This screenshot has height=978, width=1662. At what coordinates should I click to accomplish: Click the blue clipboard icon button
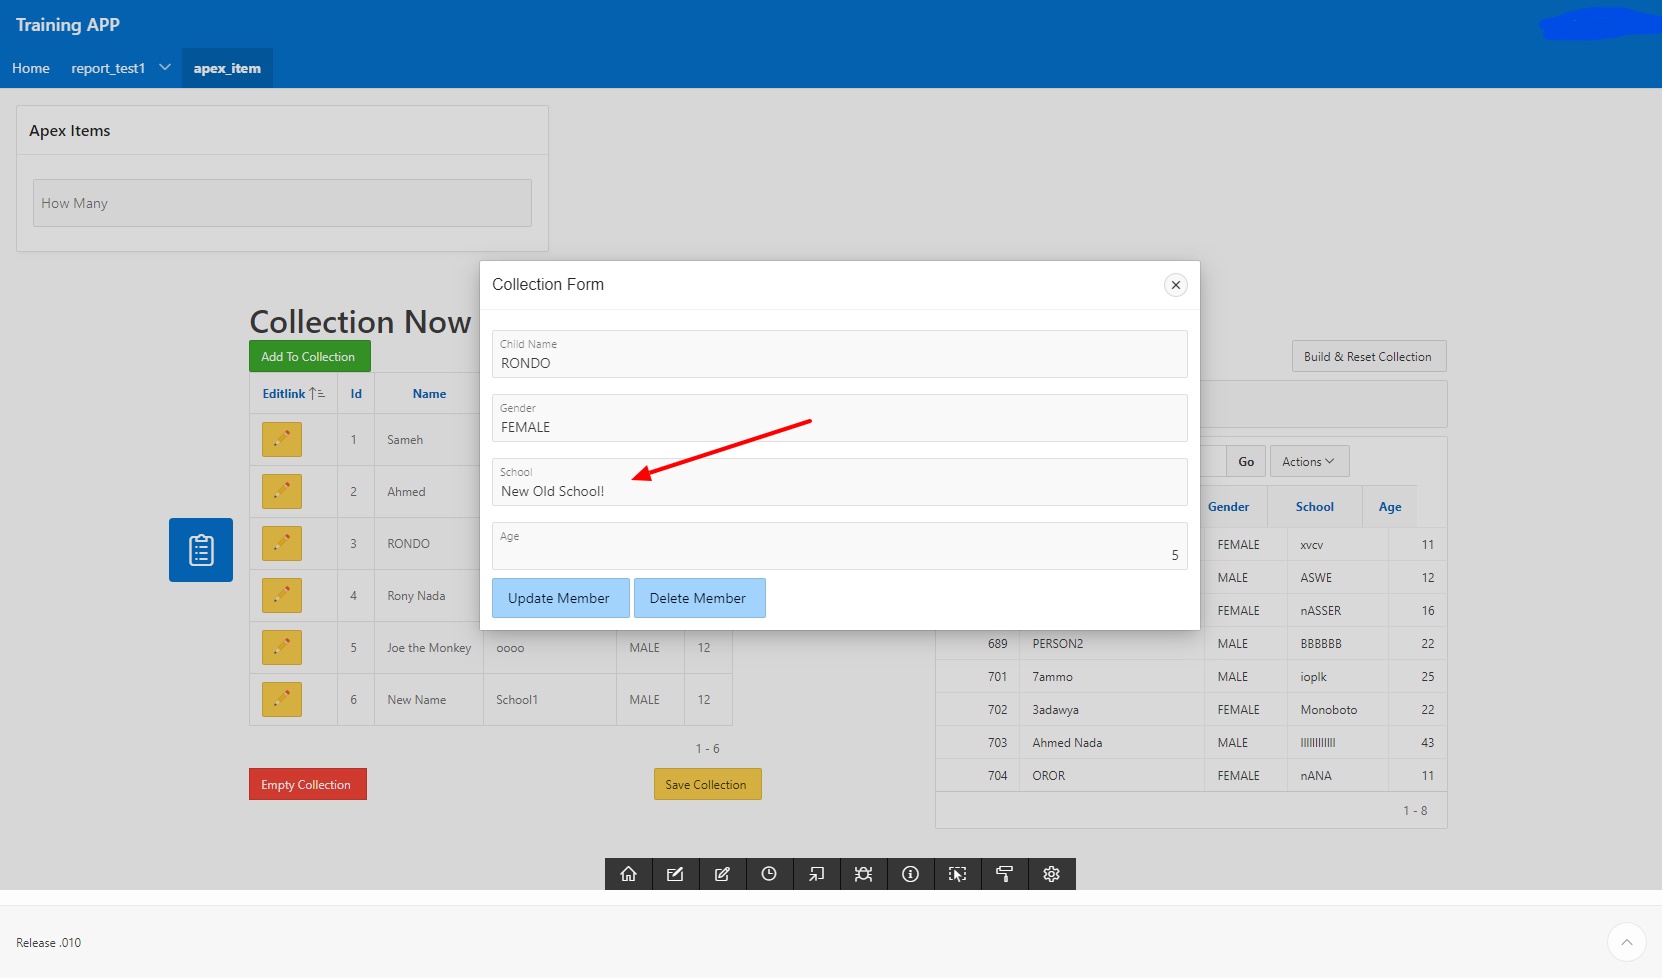point(201,550)
